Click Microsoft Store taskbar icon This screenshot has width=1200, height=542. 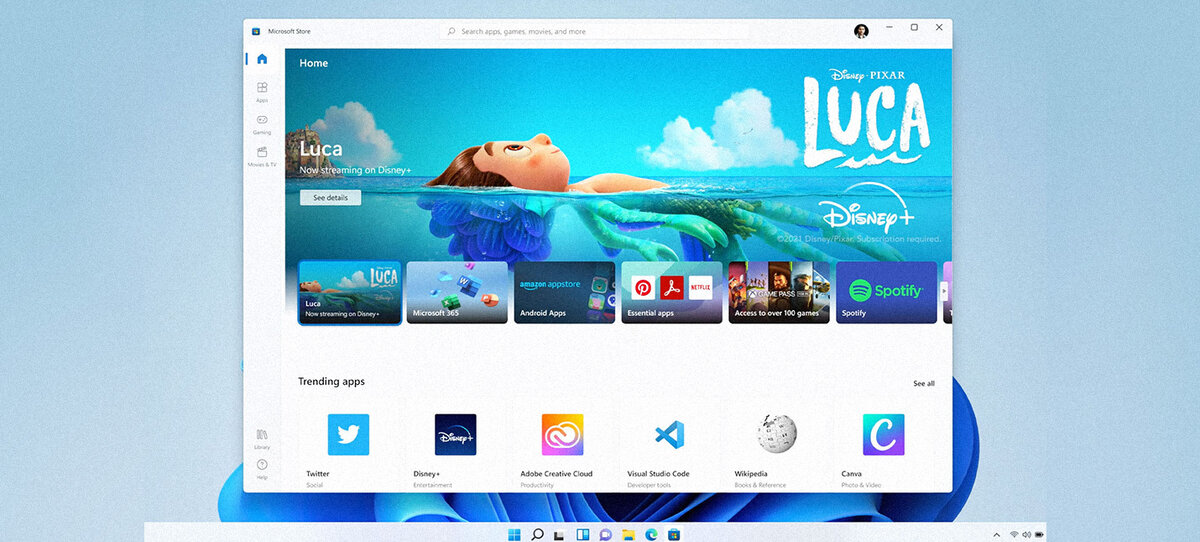pos(674,534)
